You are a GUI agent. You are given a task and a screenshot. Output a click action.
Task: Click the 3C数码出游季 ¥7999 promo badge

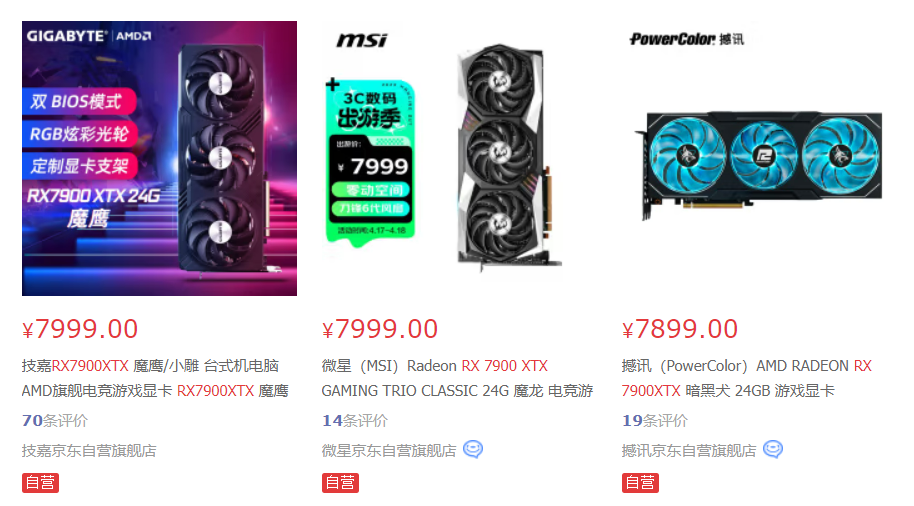[370, 161]
